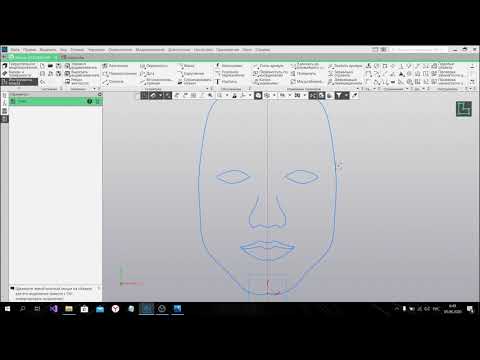Select the Прямоугольник tool
Screen dimensions: 480x360
pos(119,74)
